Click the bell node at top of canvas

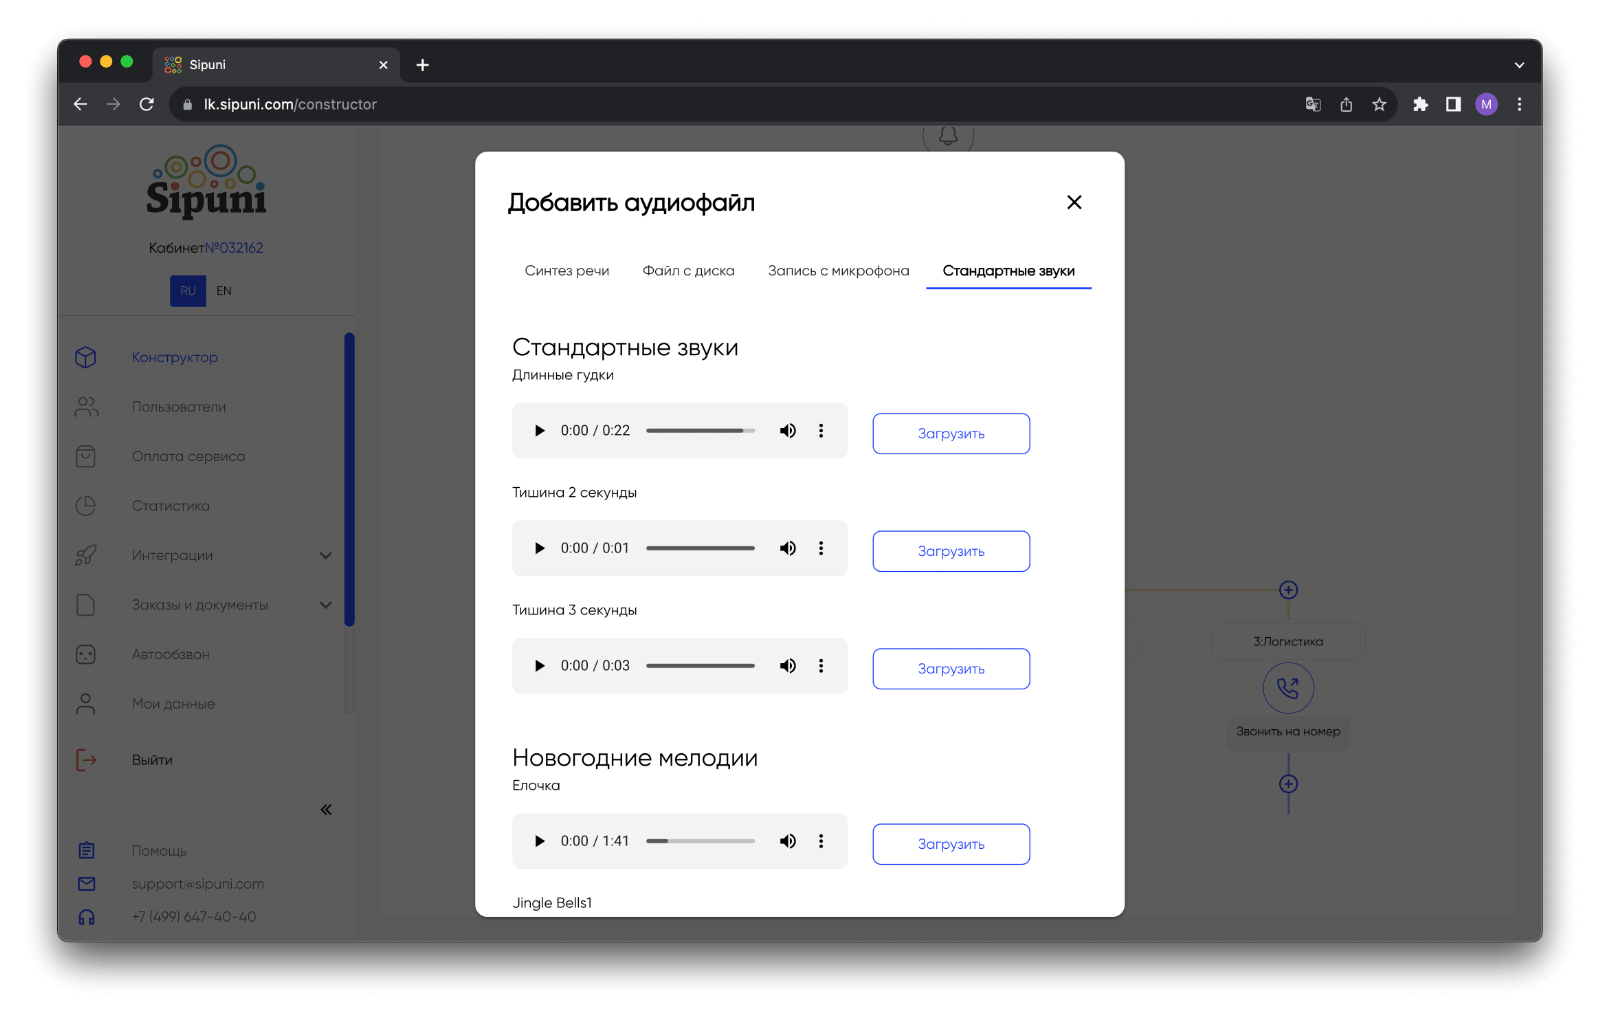click(x=948, y=136)
